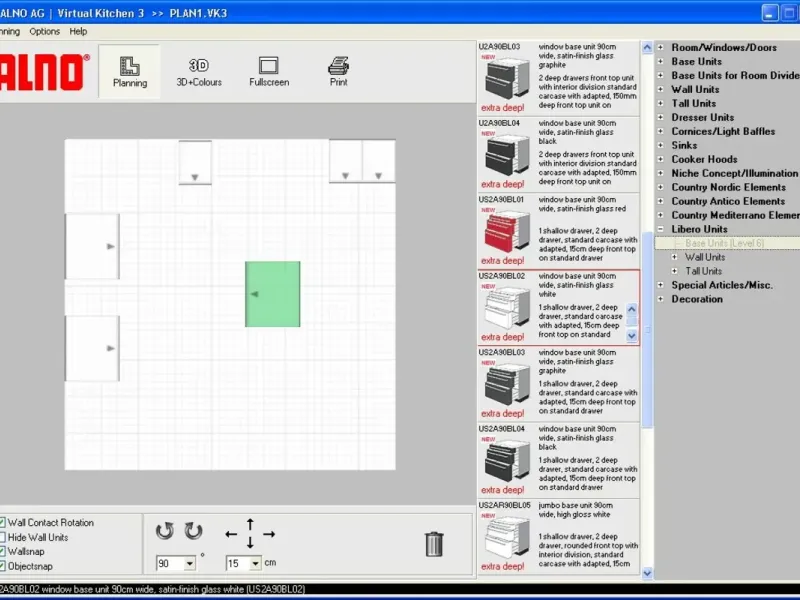Switch to Planning view

(130, 72)
